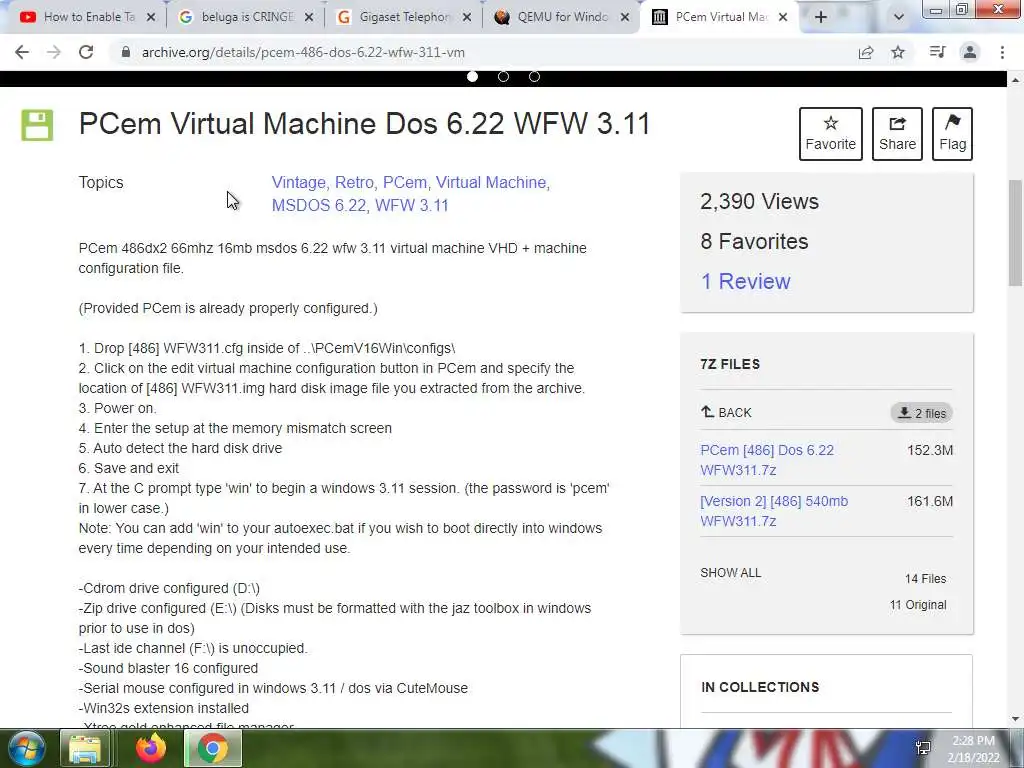Click the page scrollbar thumb
Image resolution: width=1024 pixels, height=768 pixels.
click(x=1015, y=232)
